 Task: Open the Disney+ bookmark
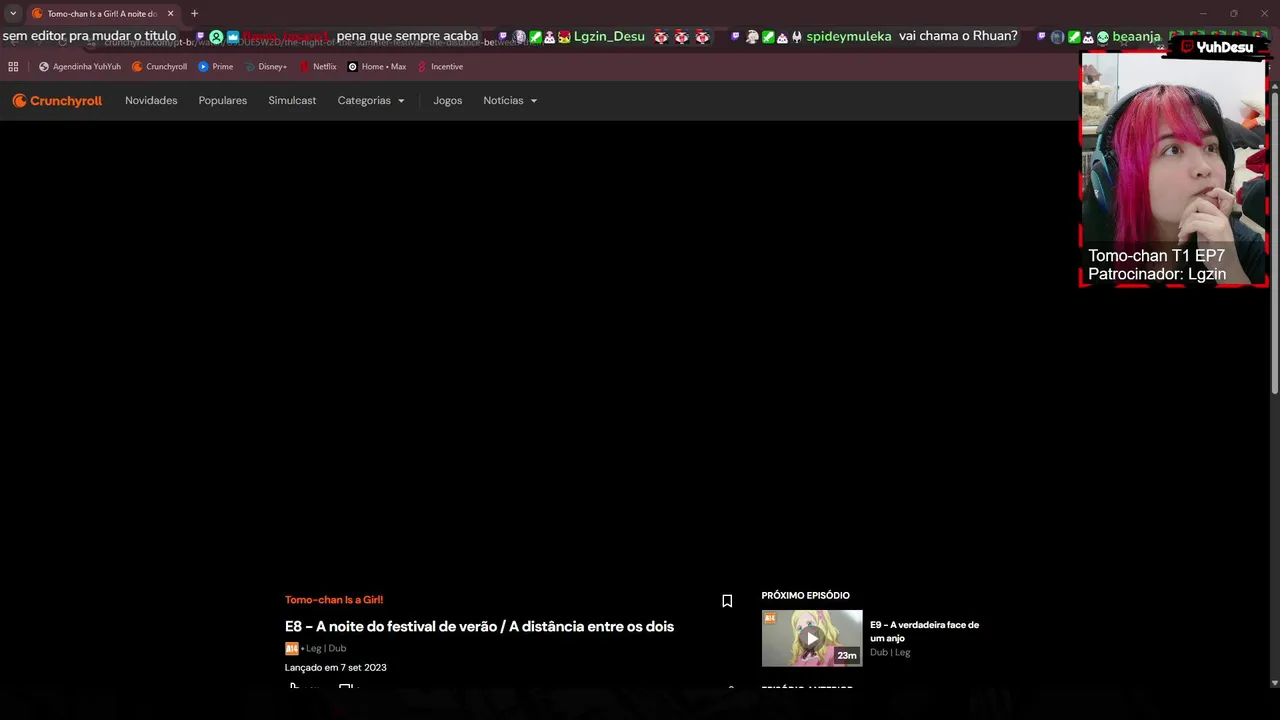(265, 67)
